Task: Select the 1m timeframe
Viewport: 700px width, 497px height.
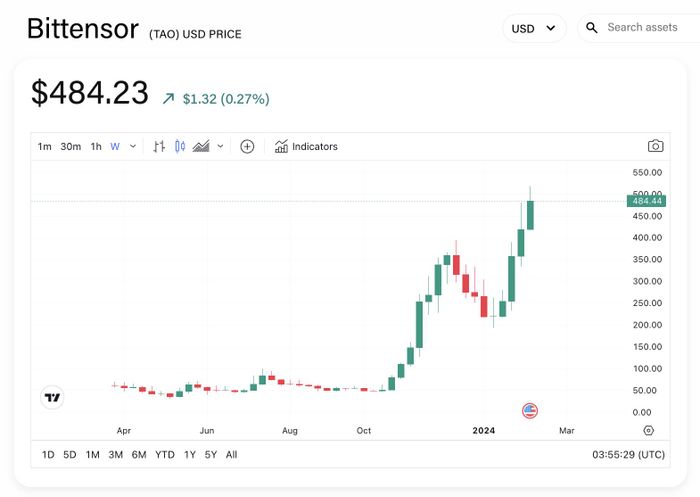Action: pyautogui.click(x=44, y=146)
